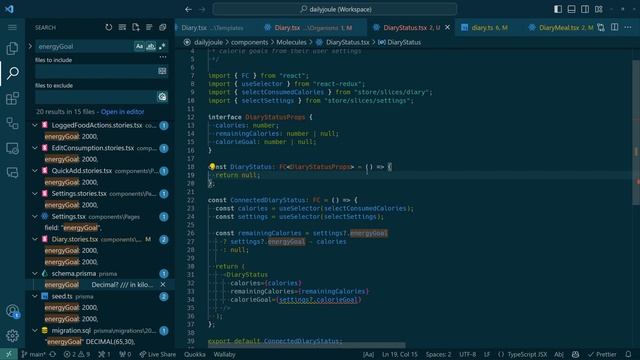Open the source control graph icon in activity bar
The image size is (640, 360).
pos(12,123)
